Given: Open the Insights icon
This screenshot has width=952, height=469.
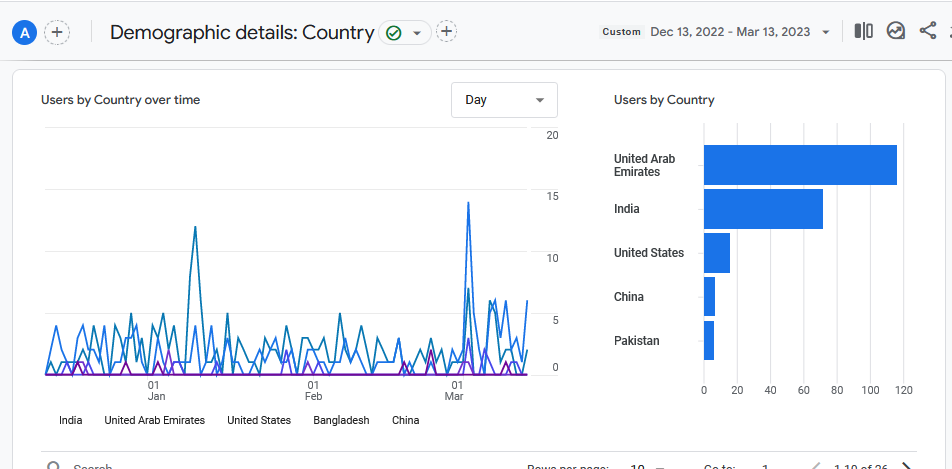Looking at the screenshot, I should click(x=896, y=31).
